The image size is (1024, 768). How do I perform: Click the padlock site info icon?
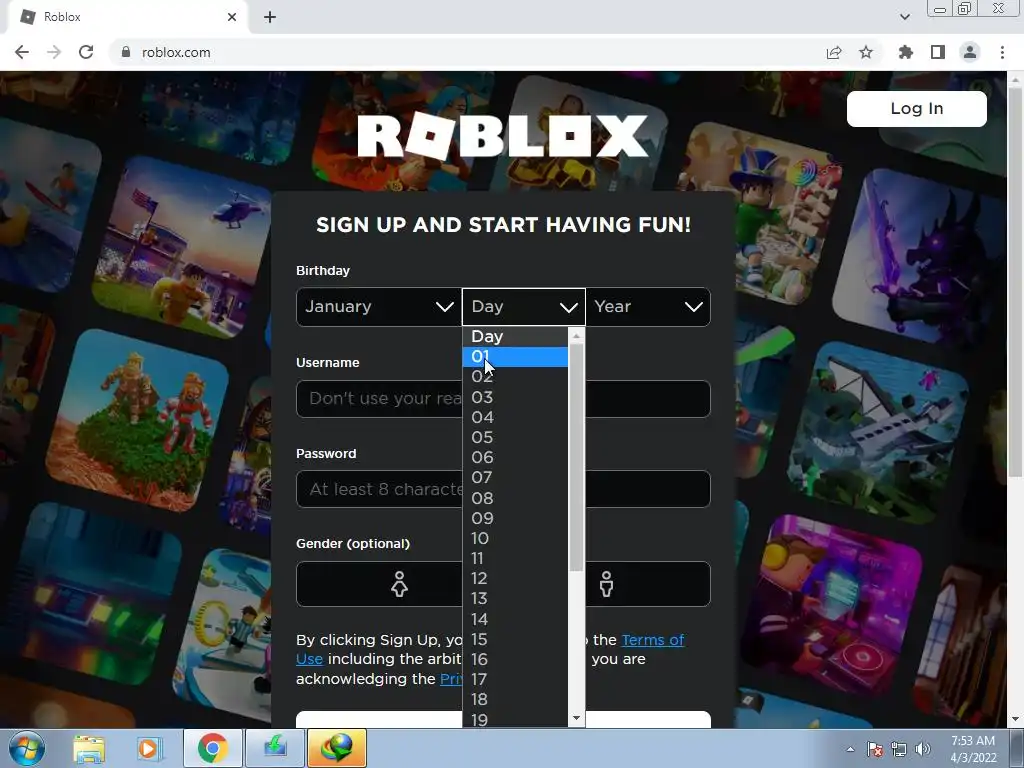[126, 52]
